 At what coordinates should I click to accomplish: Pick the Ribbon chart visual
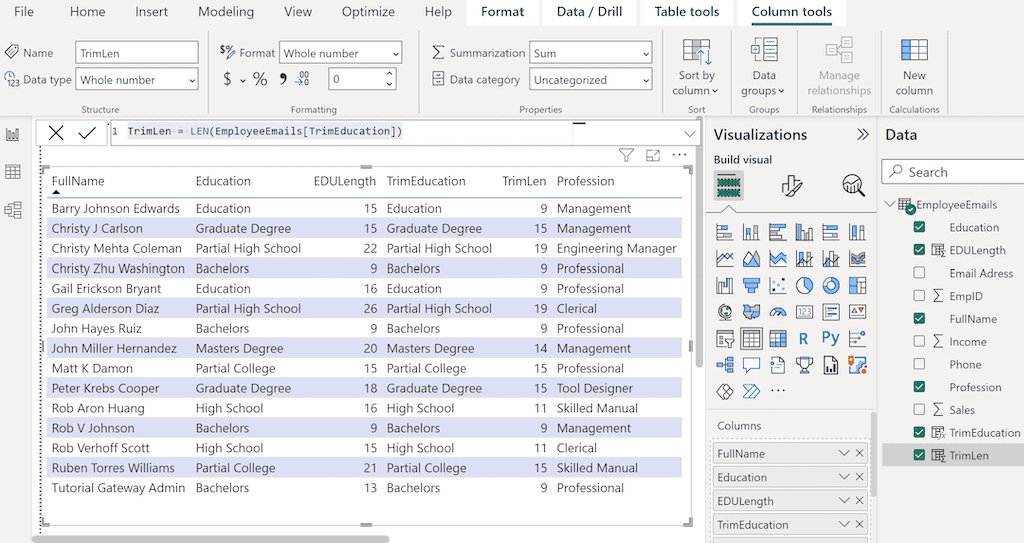click(857, 259)
